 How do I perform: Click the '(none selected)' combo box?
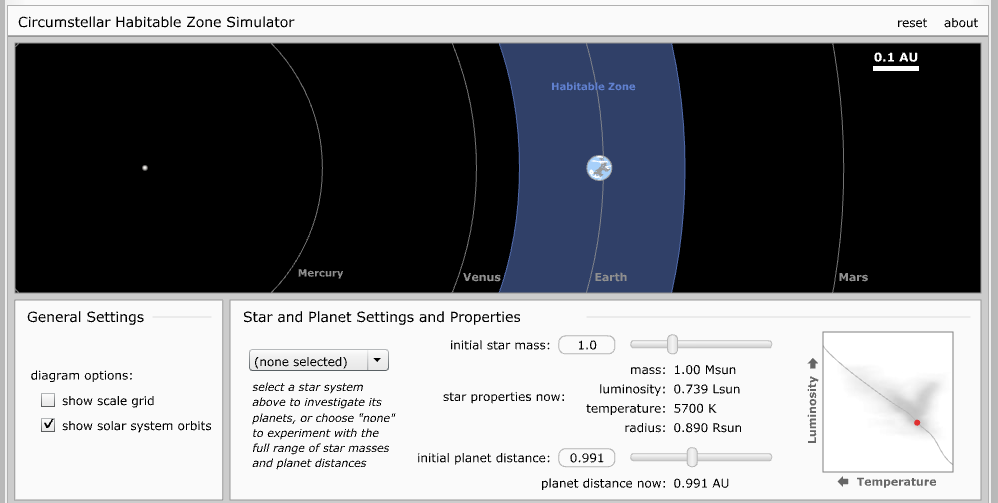click(308, 361)
